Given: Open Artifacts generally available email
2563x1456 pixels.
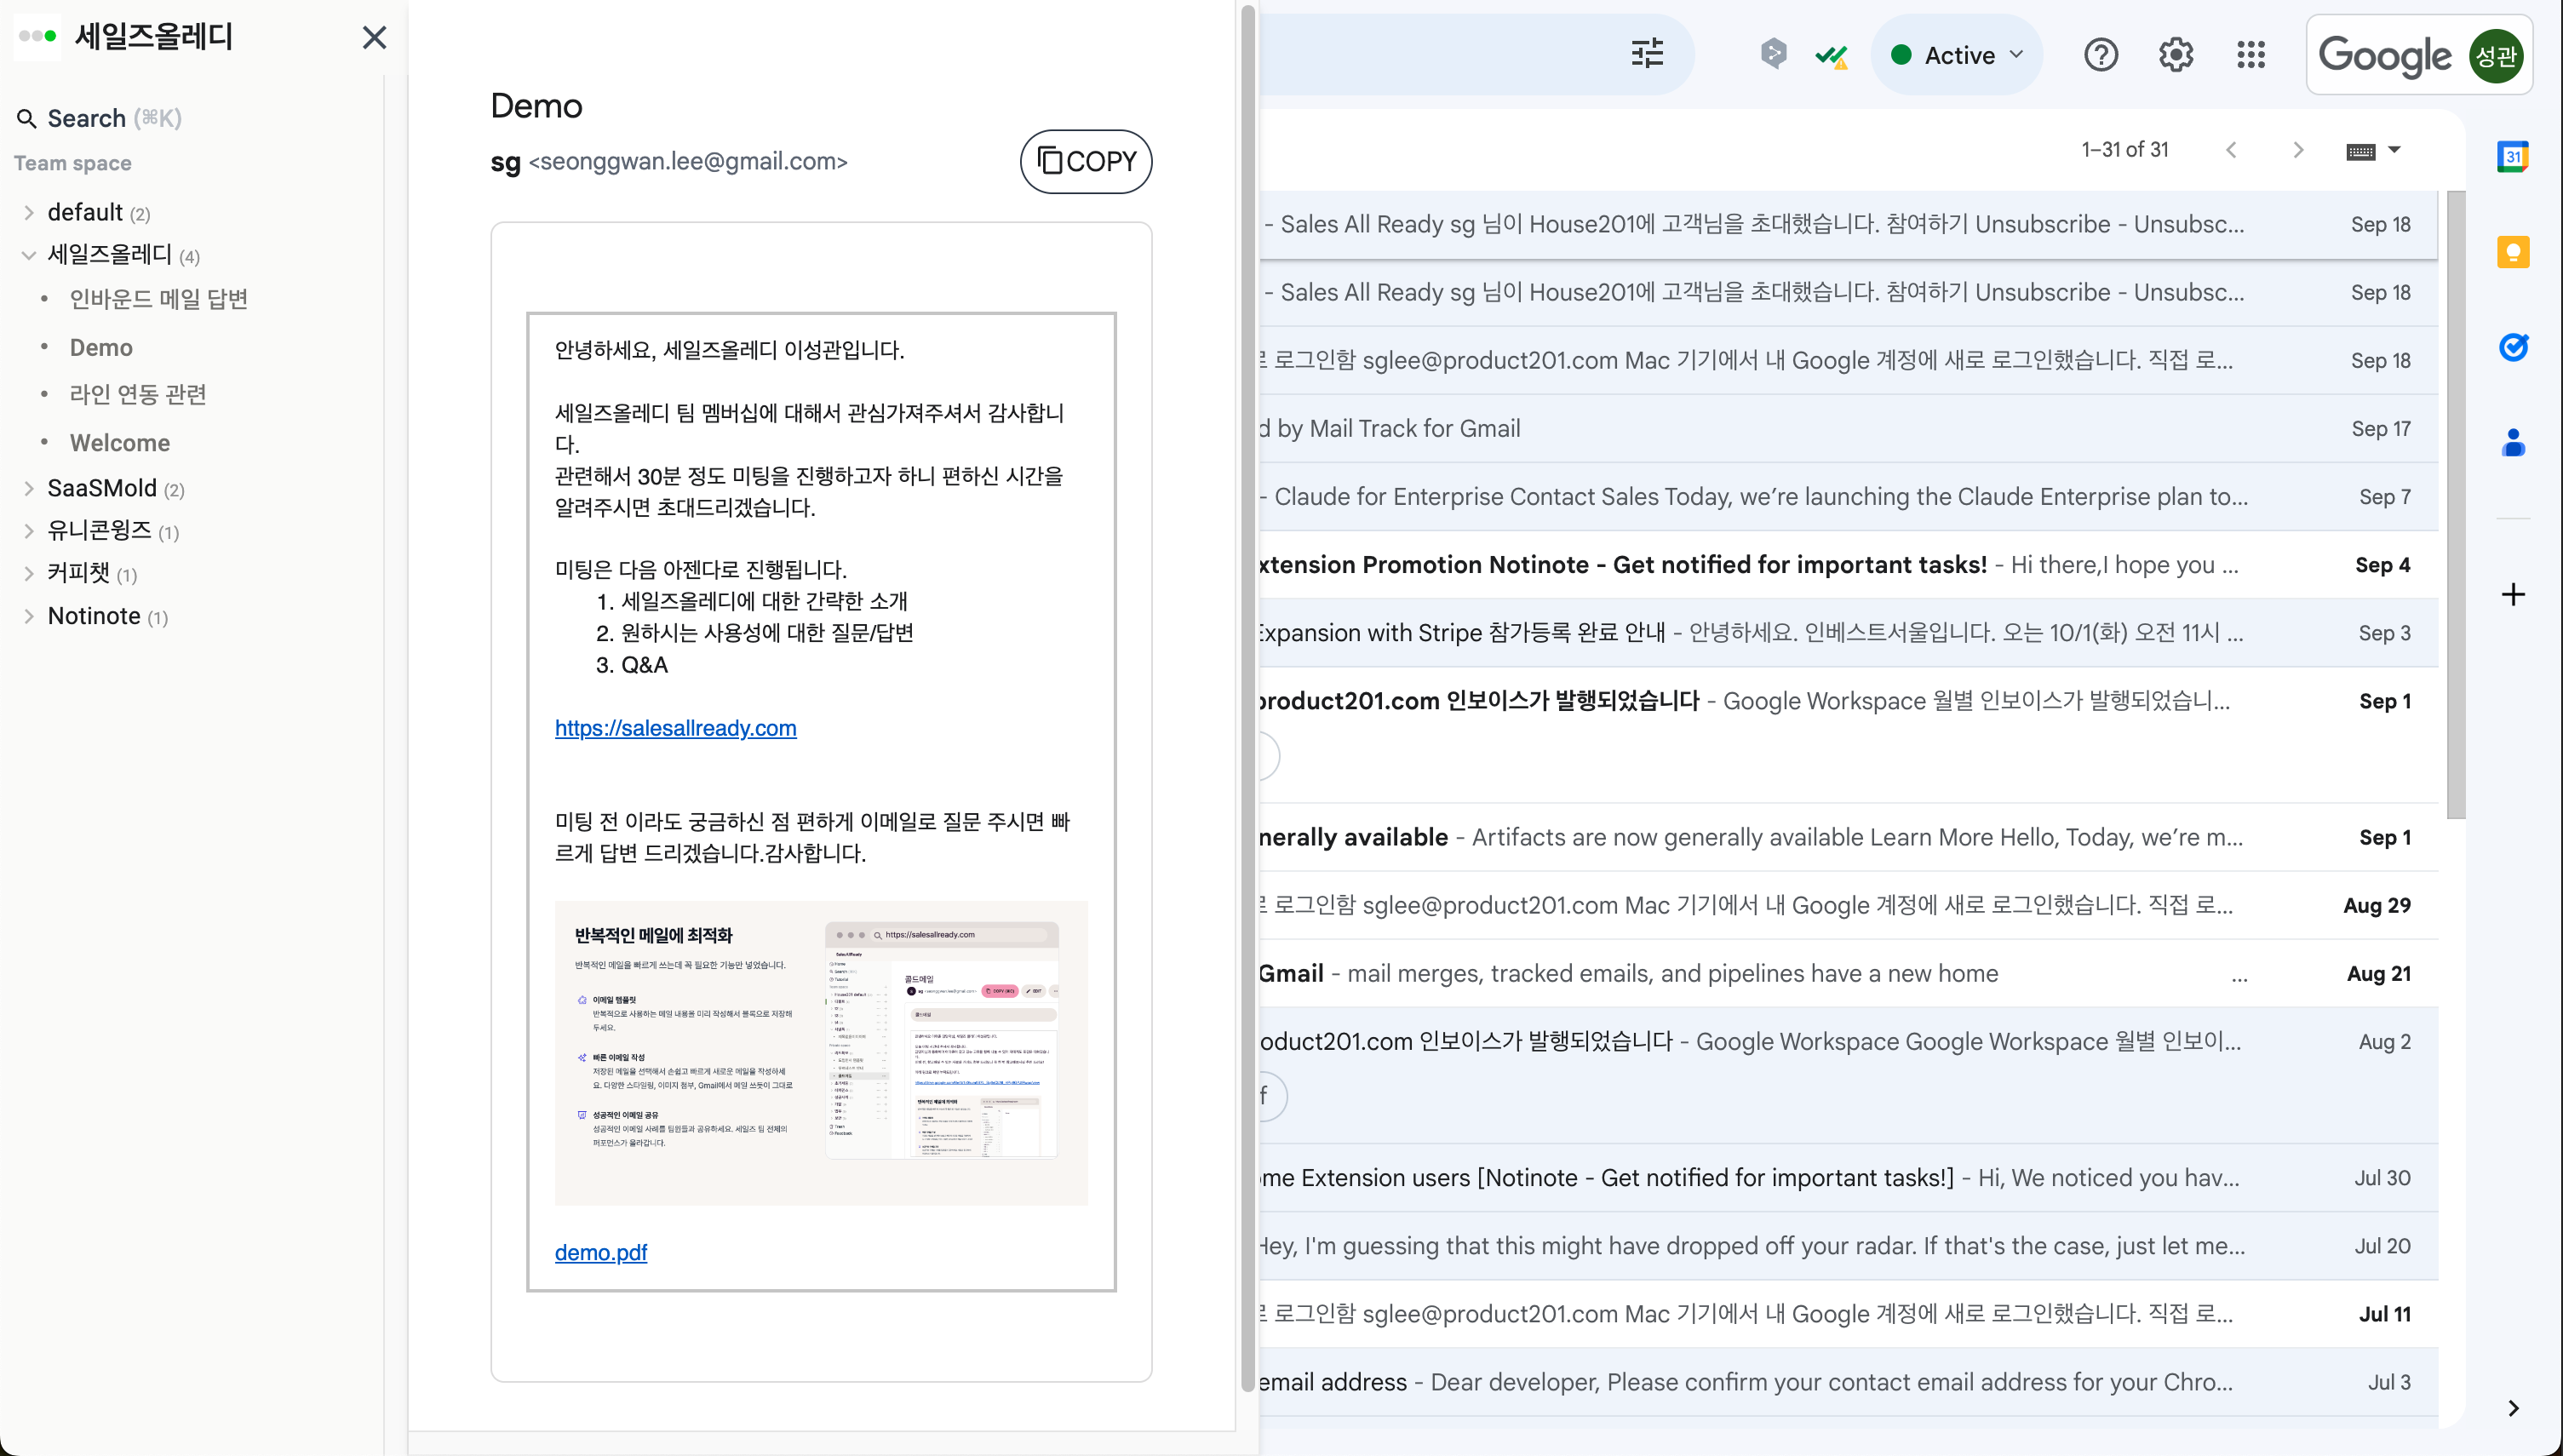Looking at the screenshot, I should coord(1848,837).
